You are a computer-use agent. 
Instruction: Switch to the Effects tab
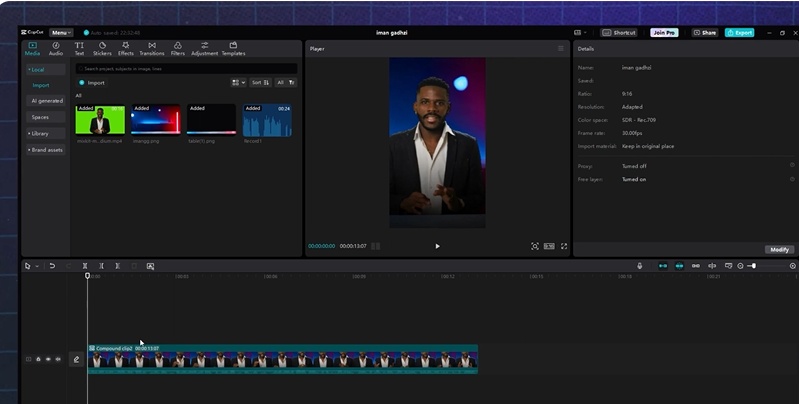click(x=125, y=49)
